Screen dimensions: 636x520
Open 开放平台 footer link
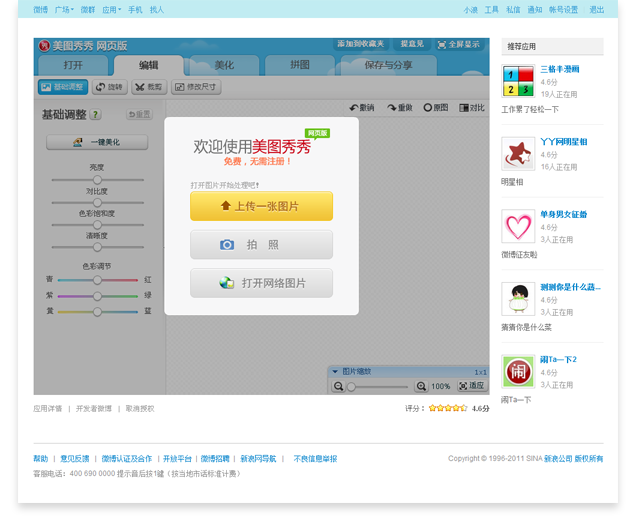(177, 459)
